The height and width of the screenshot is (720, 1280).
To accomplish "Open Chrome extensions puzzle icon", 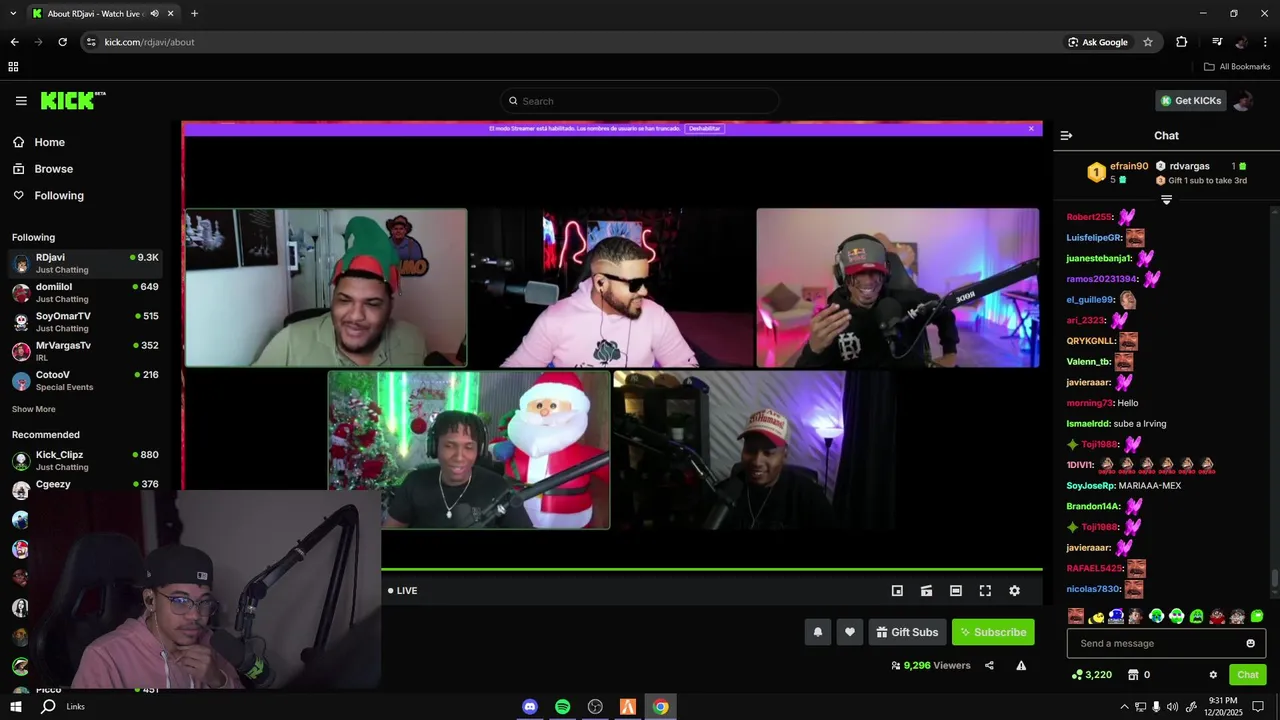I will click(1181, 42).
